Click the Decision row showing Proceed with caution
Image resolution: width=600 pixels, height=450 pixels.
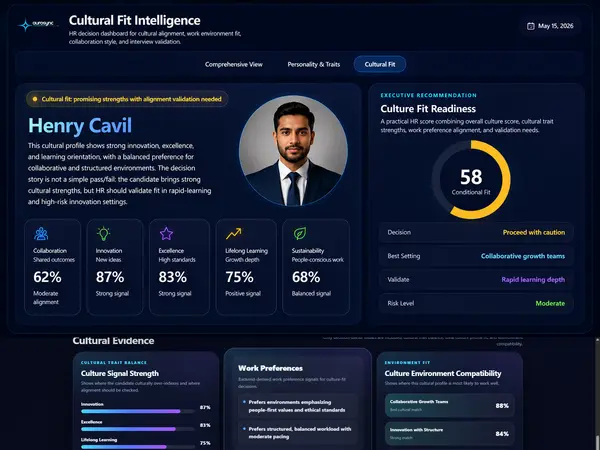476,232
